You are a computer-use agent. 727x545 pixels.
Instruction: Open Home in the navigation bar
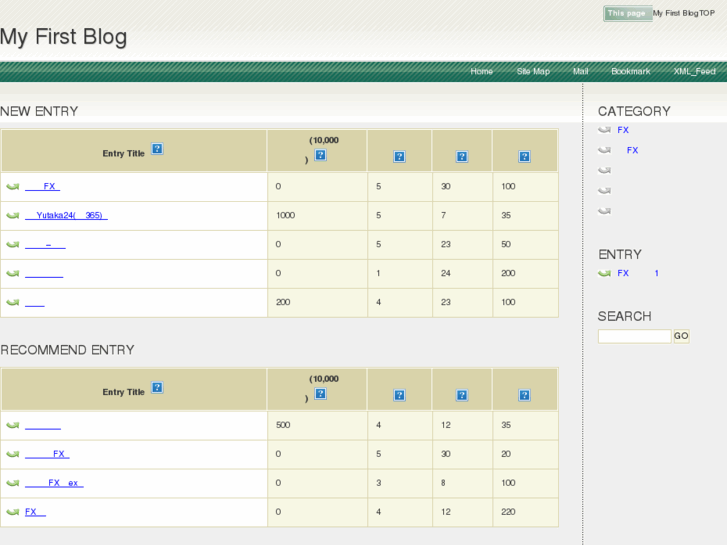pos(481,71)
